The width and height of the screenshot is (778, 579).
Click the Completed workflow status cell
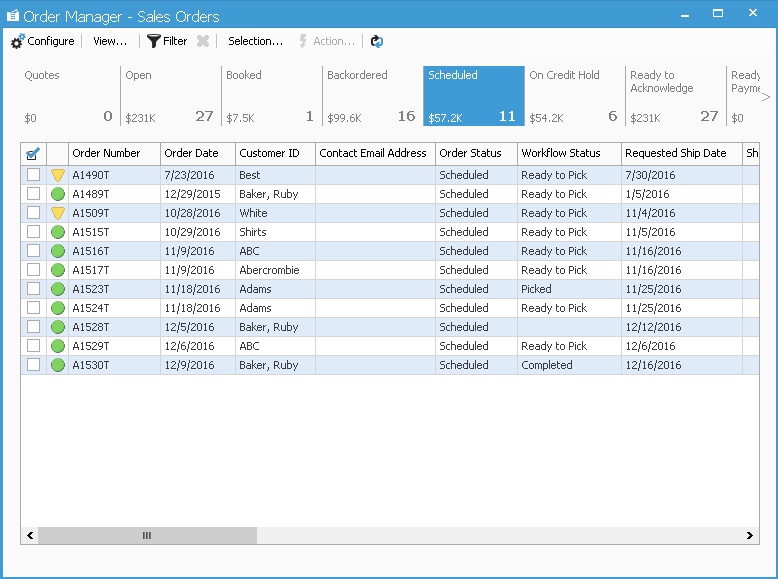click(x=569, y=365)
